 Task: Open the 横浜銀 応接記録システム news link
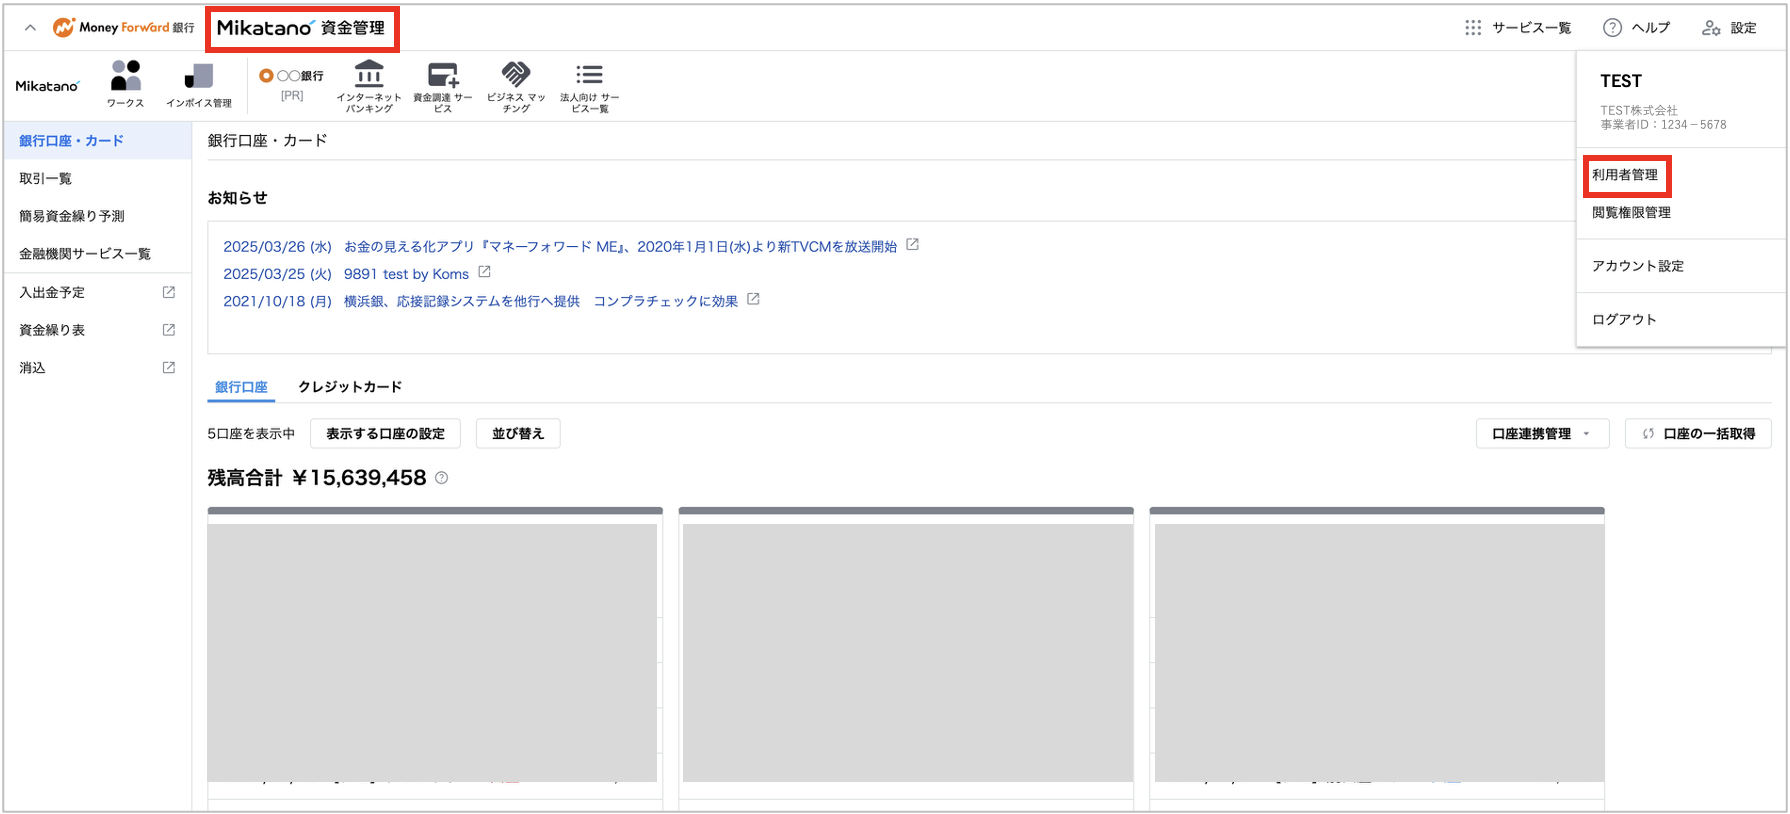point(541,301)
